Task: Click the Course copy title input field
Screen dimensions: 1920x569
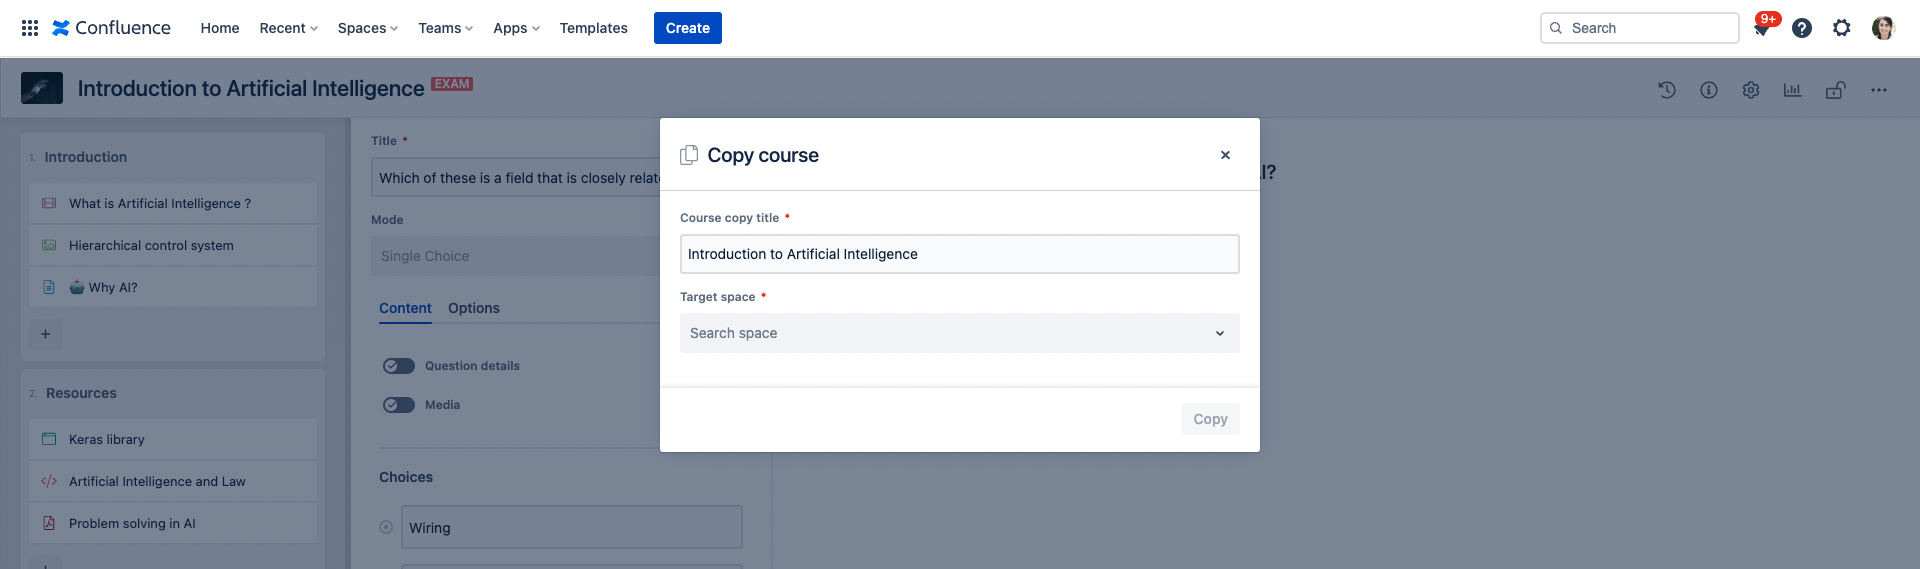Action: click(x=959, y=254)
